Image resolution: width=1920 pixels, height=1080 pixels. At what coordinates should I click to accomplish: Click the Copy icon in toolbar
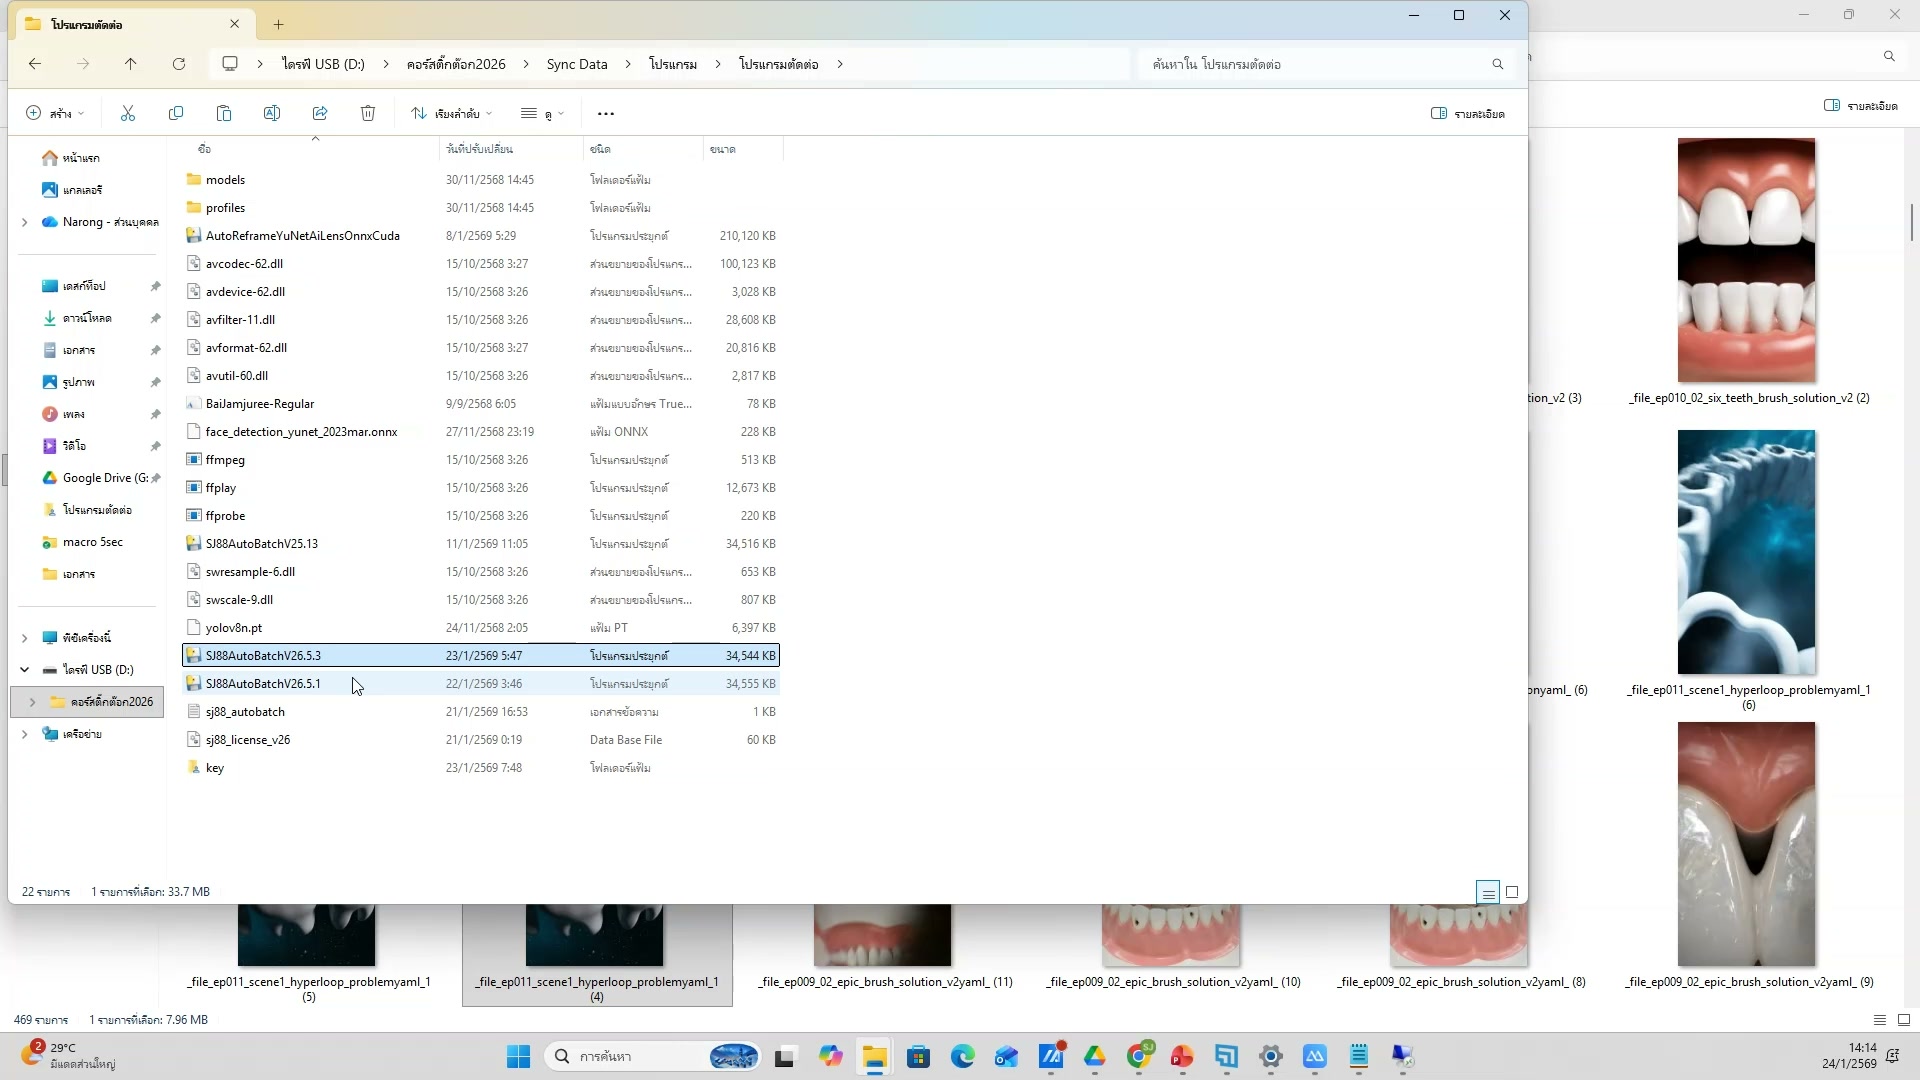[x=176, y=113]
